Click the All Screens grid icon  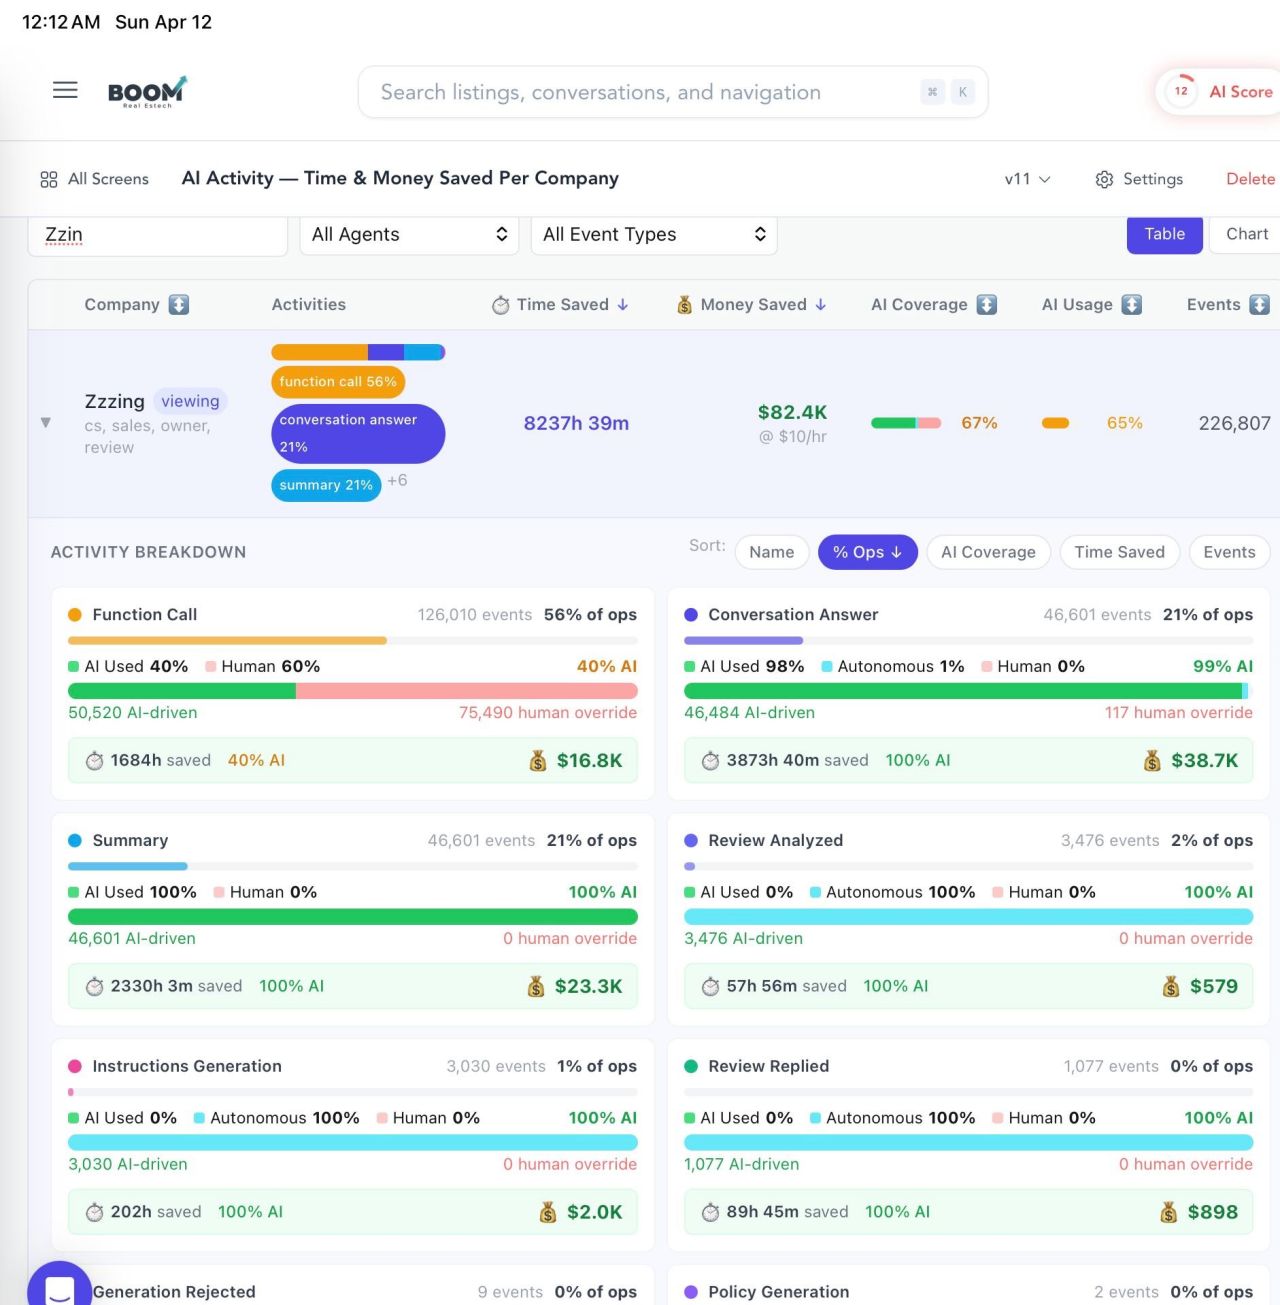[x=48, y=179]
